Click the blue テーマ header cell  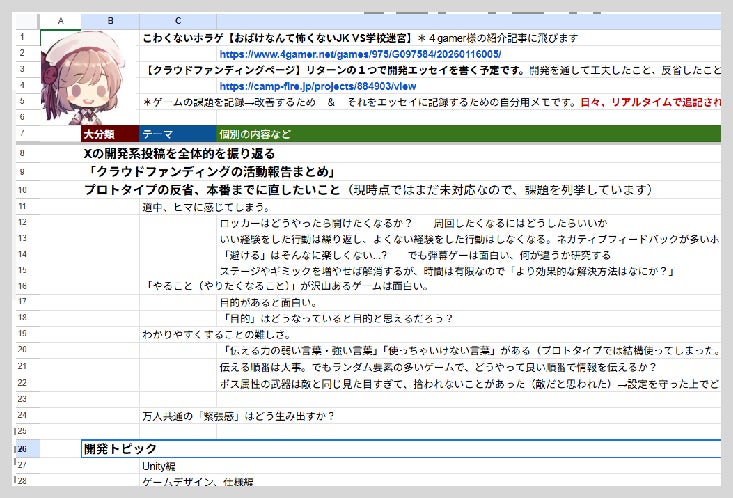178,134
